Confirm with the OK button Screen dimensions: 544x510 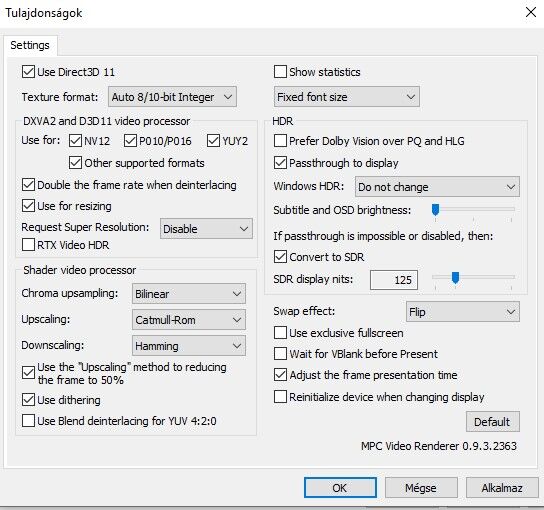340,487
